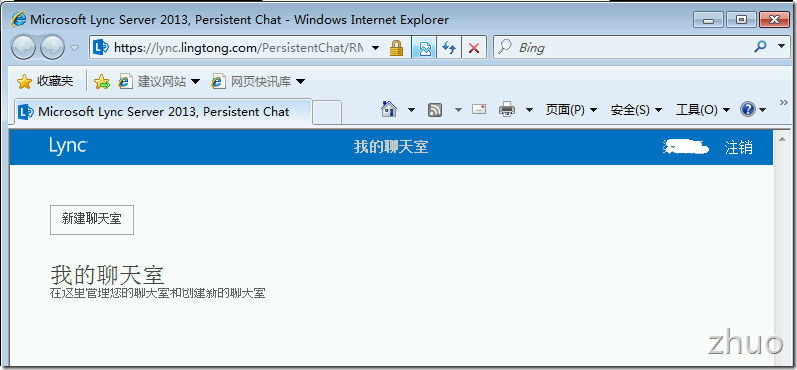Click the Lync logo in header
Screen dimensions: 797x370
point(69,146)
